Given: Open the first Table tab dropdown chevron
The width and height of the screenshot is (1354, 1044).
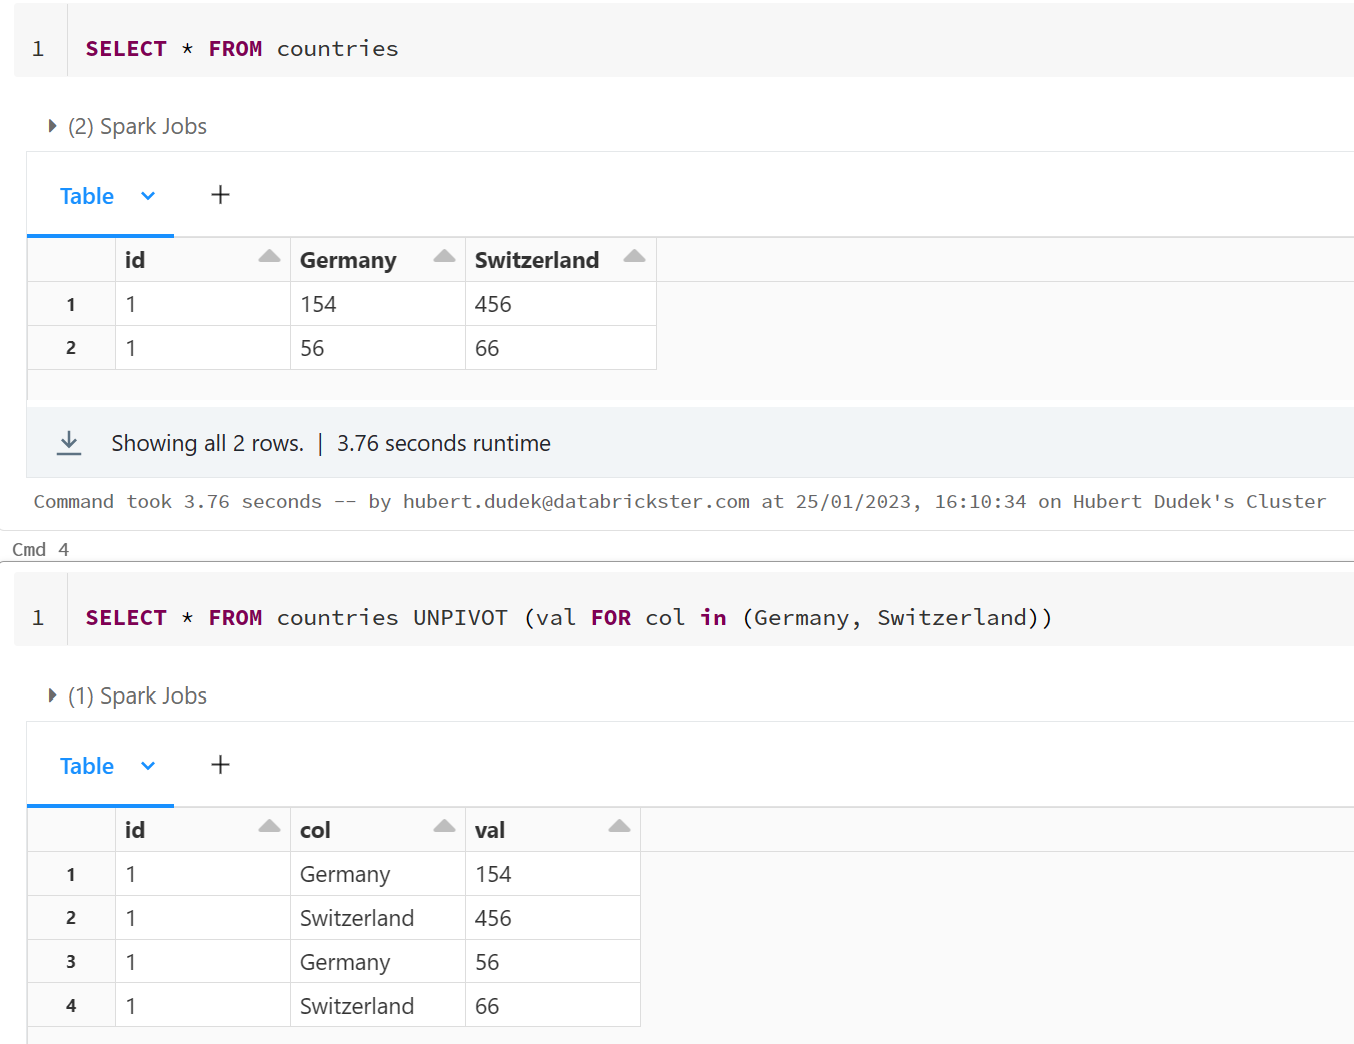Looking at the screenshot, I should point(148,196).
